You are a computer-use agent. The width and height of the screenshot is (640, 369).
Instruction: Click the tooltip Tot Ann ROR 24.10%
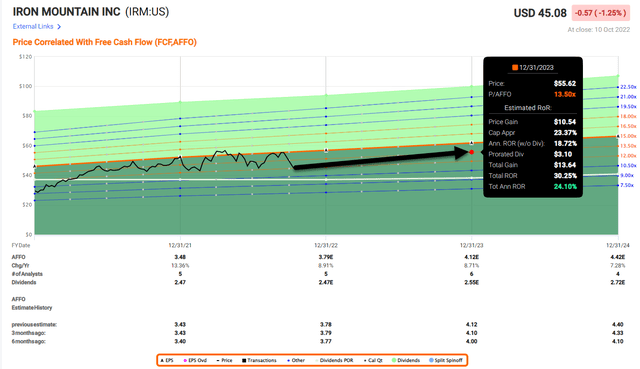tap(565, 187)
